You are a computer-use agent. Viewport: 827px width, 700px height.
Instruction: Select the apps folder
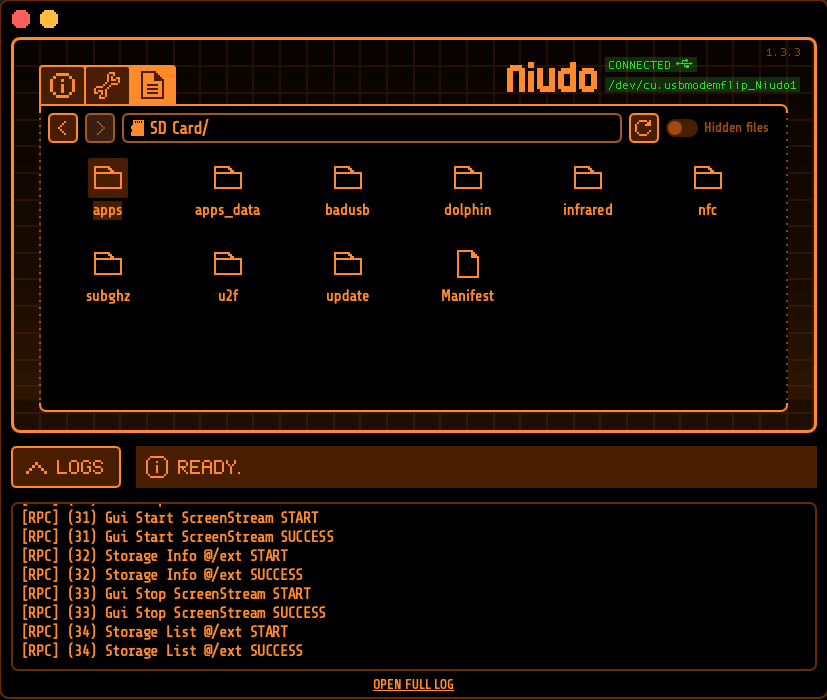click(108, 188)
